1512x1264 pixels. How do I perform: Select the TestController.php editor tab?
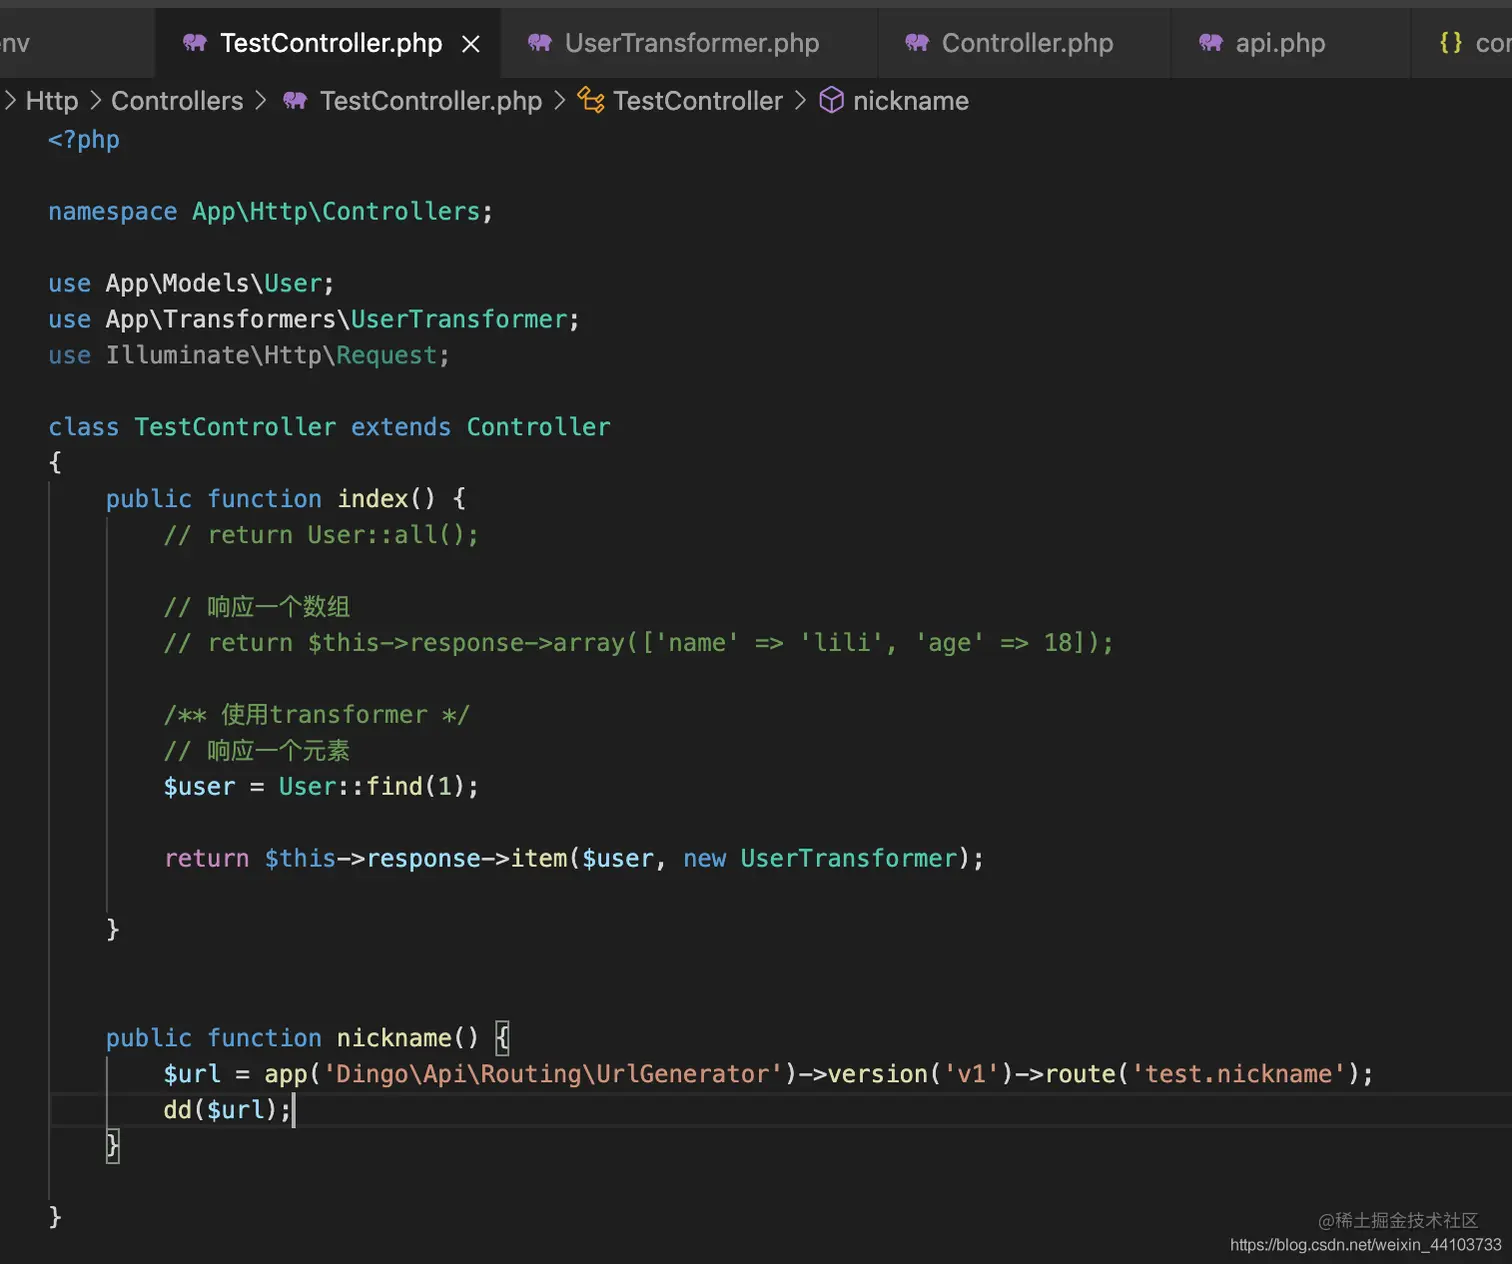[x=328, y=43]
